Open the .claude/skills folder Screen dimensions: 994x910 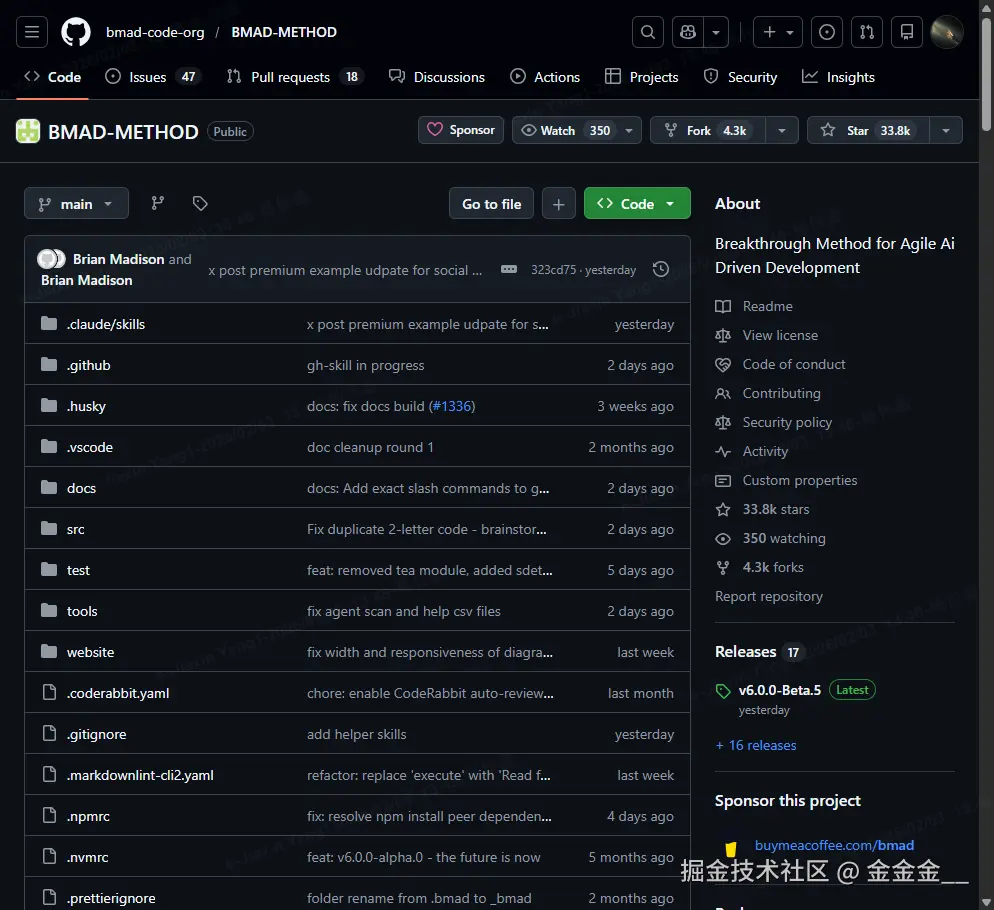coord(106,324)
